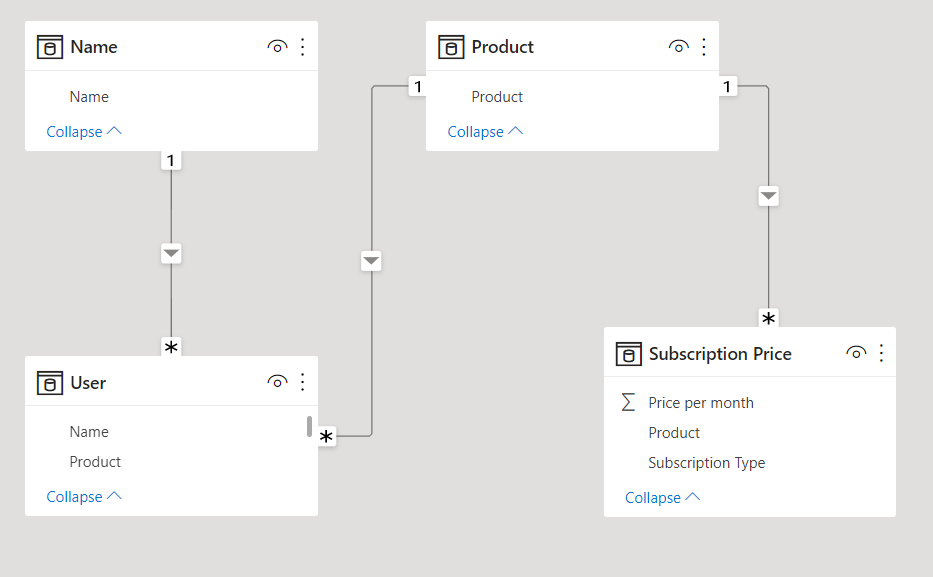
Task: Click the 1 marker left of Product table
Action: (418, 87)
